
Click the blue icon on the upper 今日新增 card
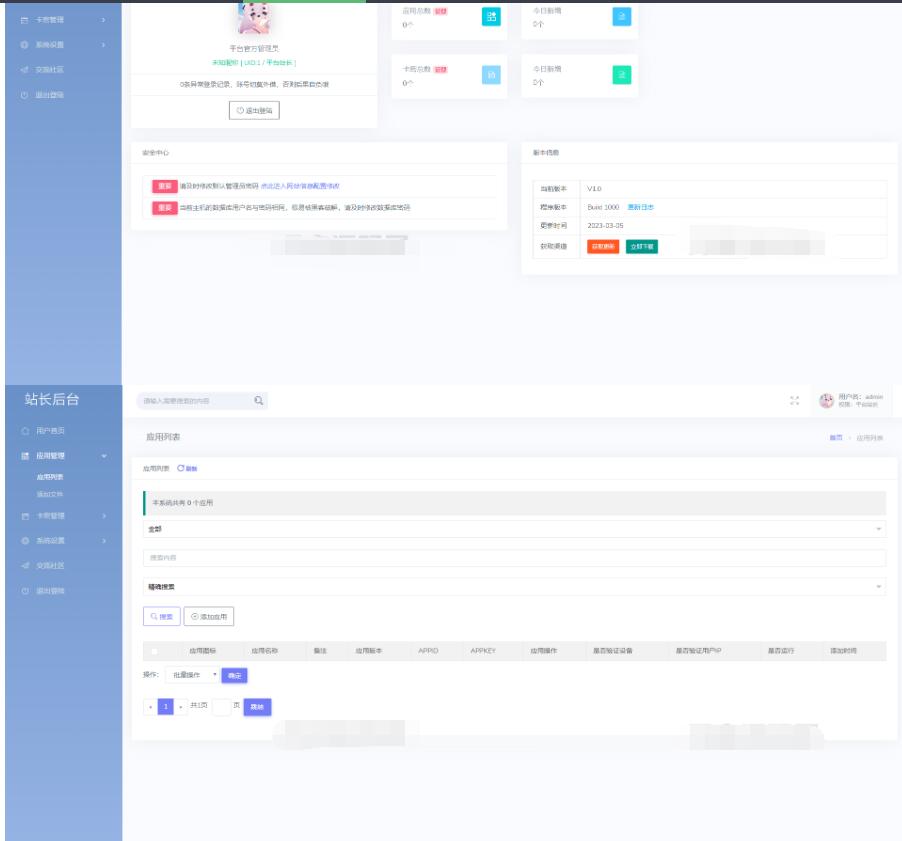click(621, 16)
